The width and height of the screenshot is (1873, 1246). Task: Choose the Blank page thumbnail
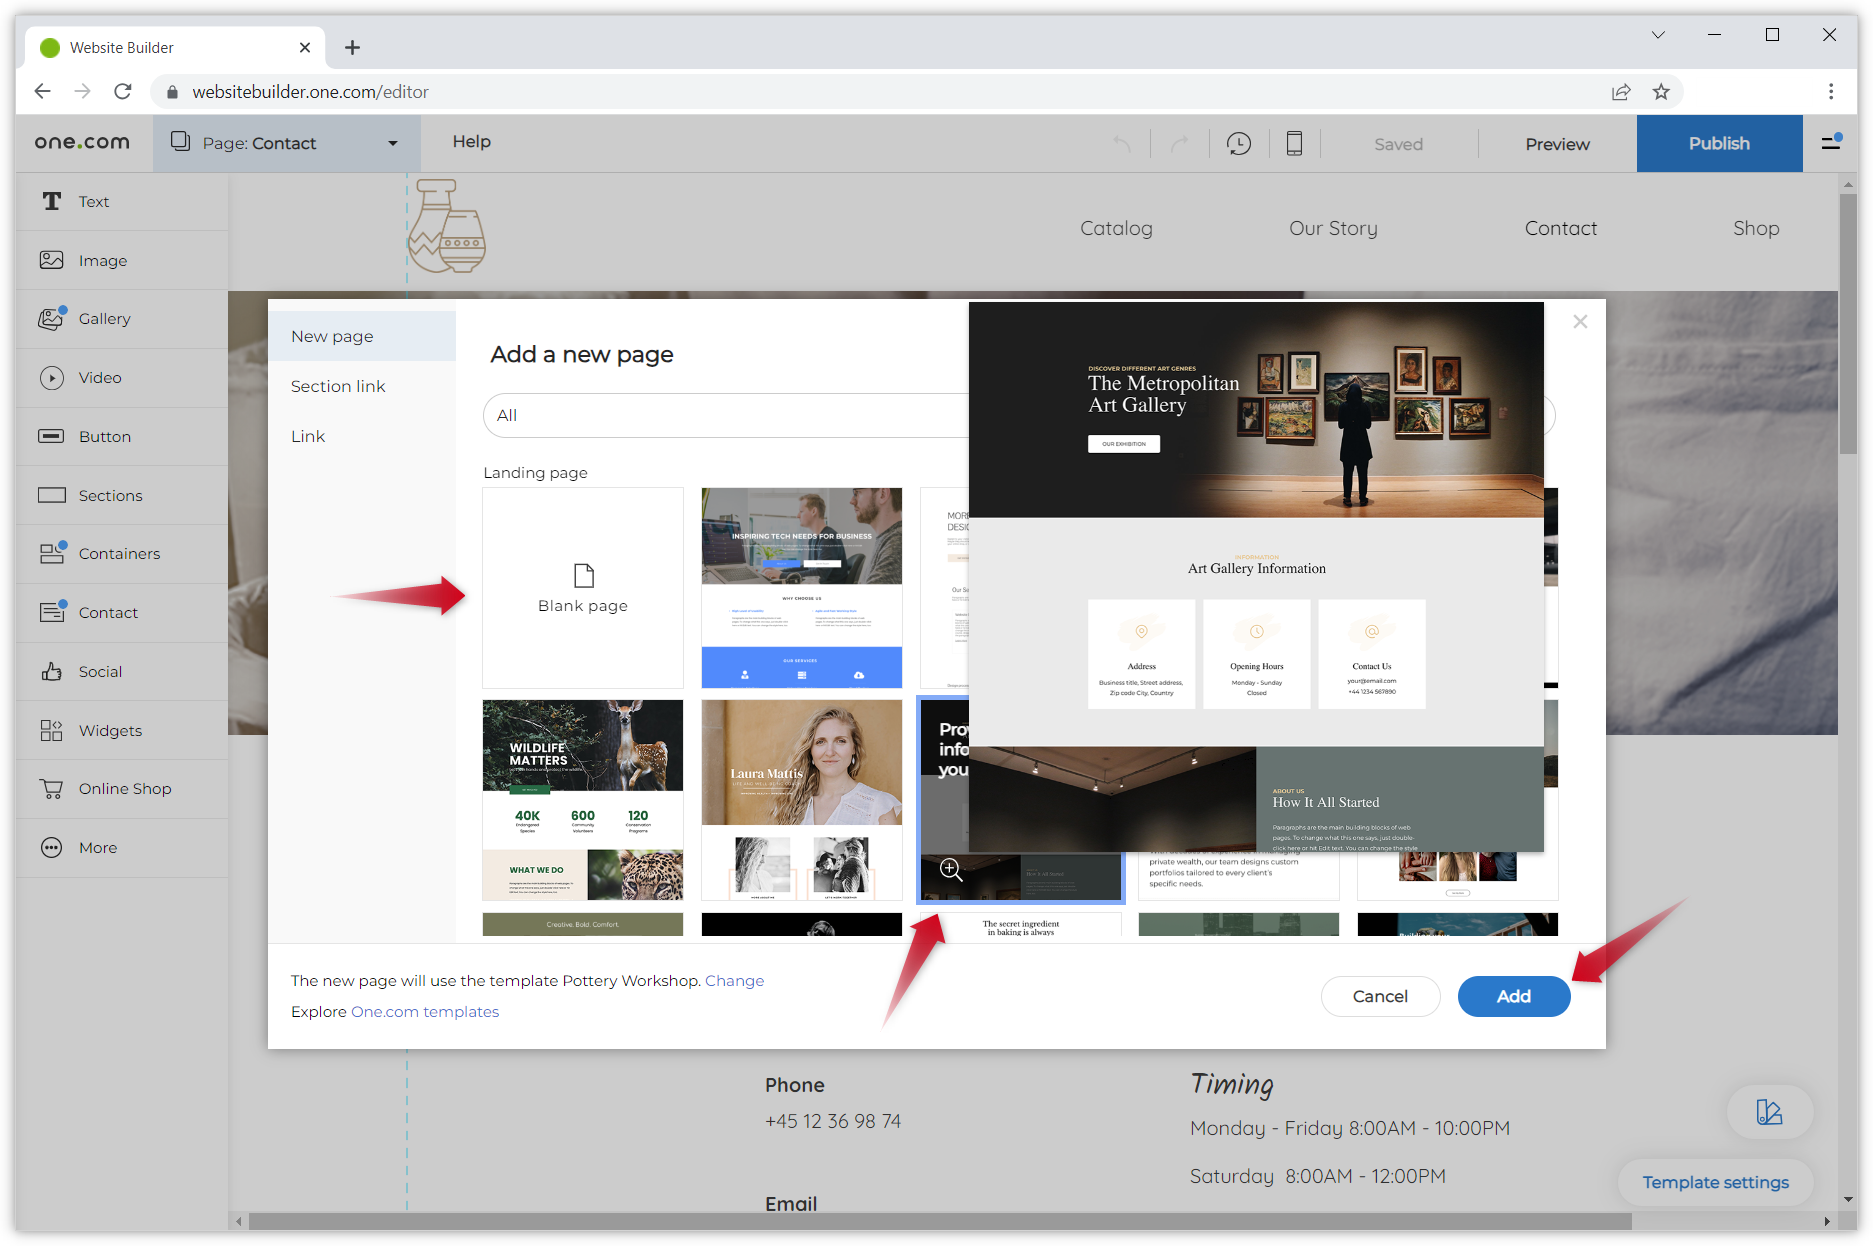(x=583, y=588)
